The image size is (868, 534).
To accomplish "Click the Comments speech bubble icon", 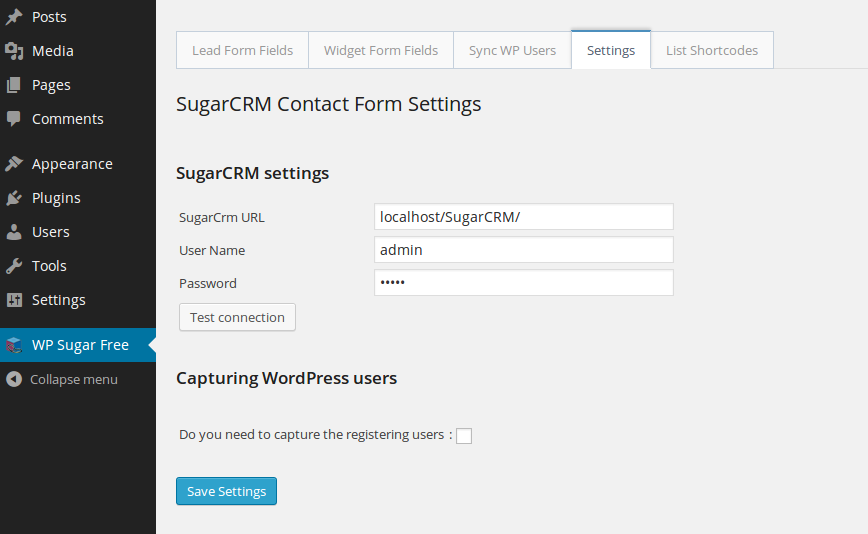I will coord(14,119).
